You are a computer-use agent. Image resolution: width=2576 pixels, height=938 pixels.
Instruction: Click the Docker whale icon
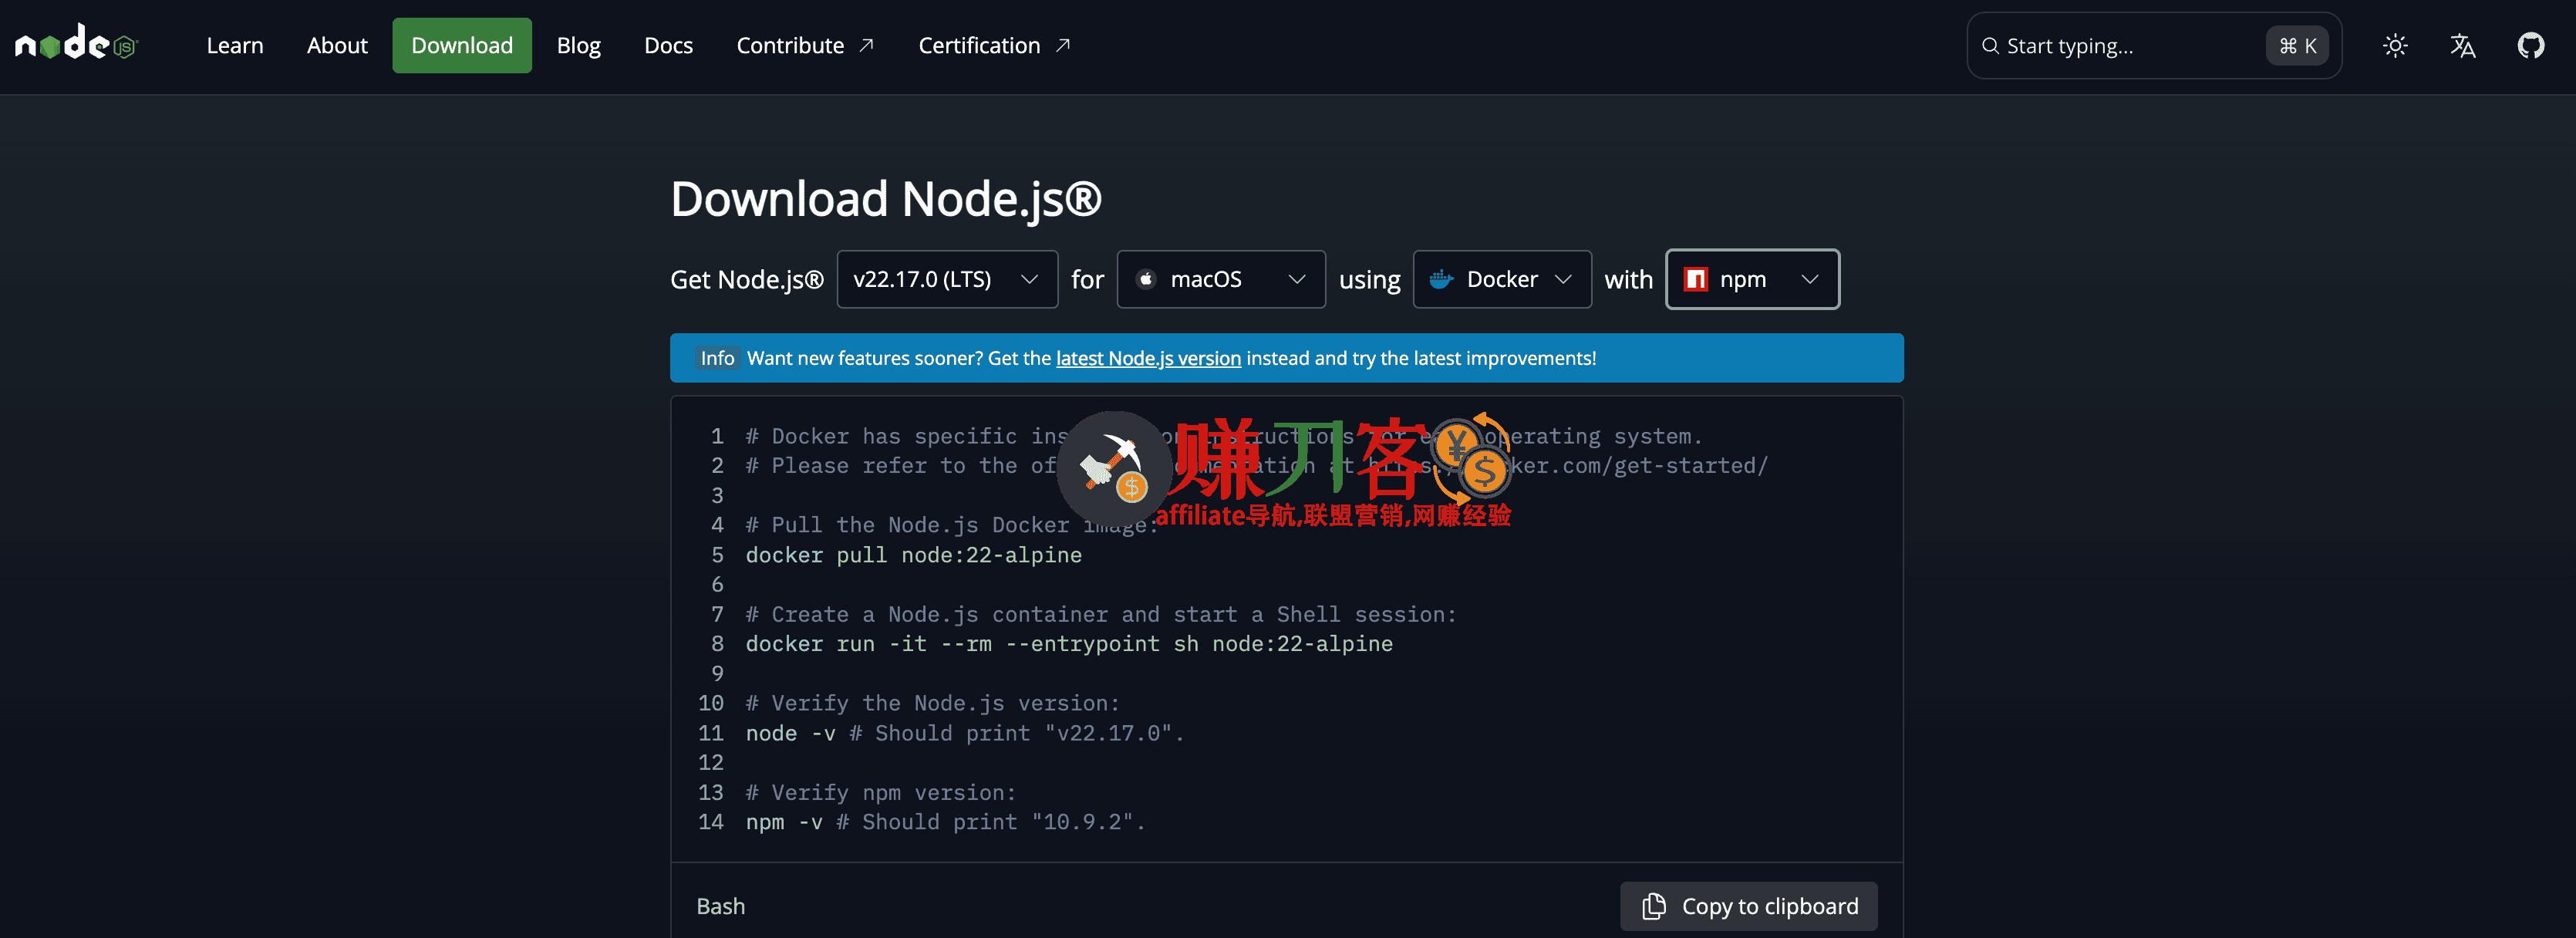(x=1441, y=280)
